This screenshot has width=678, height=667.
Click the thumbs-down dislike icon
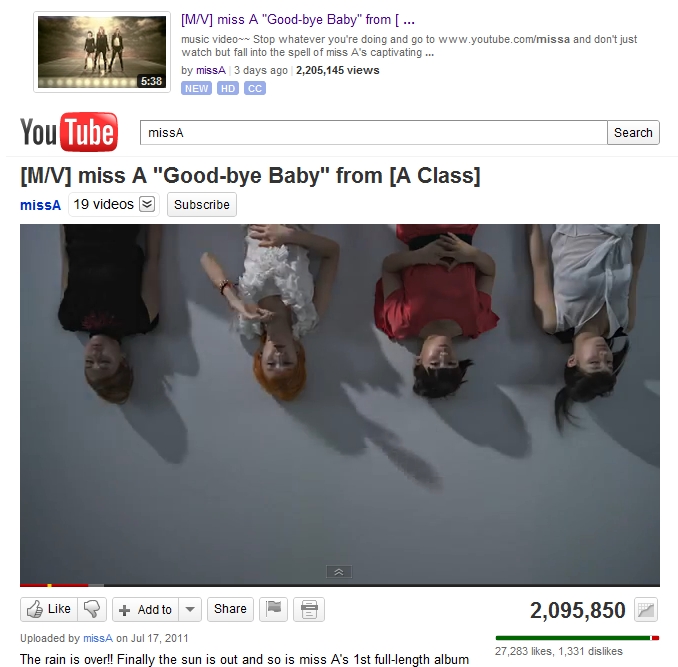(x=92, y=610)
